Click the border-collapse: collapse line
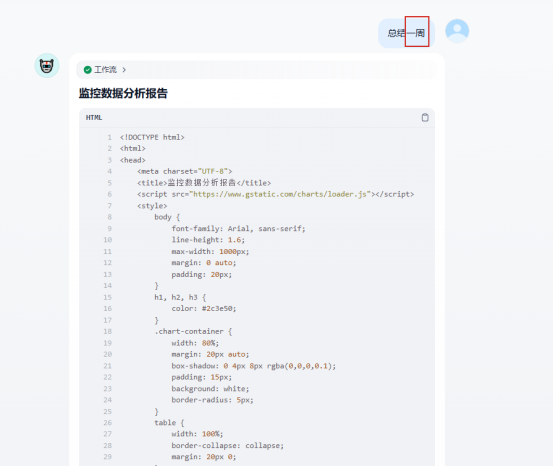Viewport: 554px width, 466px height. tap(228, 446)
